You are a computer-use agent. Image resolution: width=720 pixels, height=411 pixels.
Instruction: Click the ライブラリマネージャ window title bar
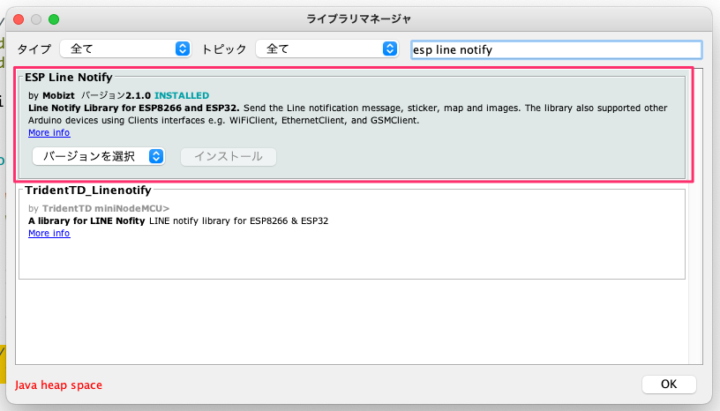(x=359, y=19)
